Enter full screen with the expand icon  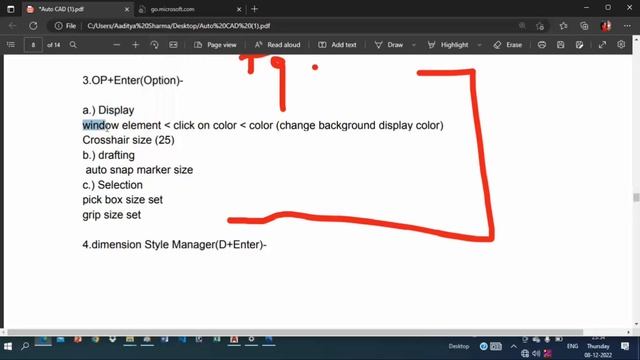pos(602,45)
